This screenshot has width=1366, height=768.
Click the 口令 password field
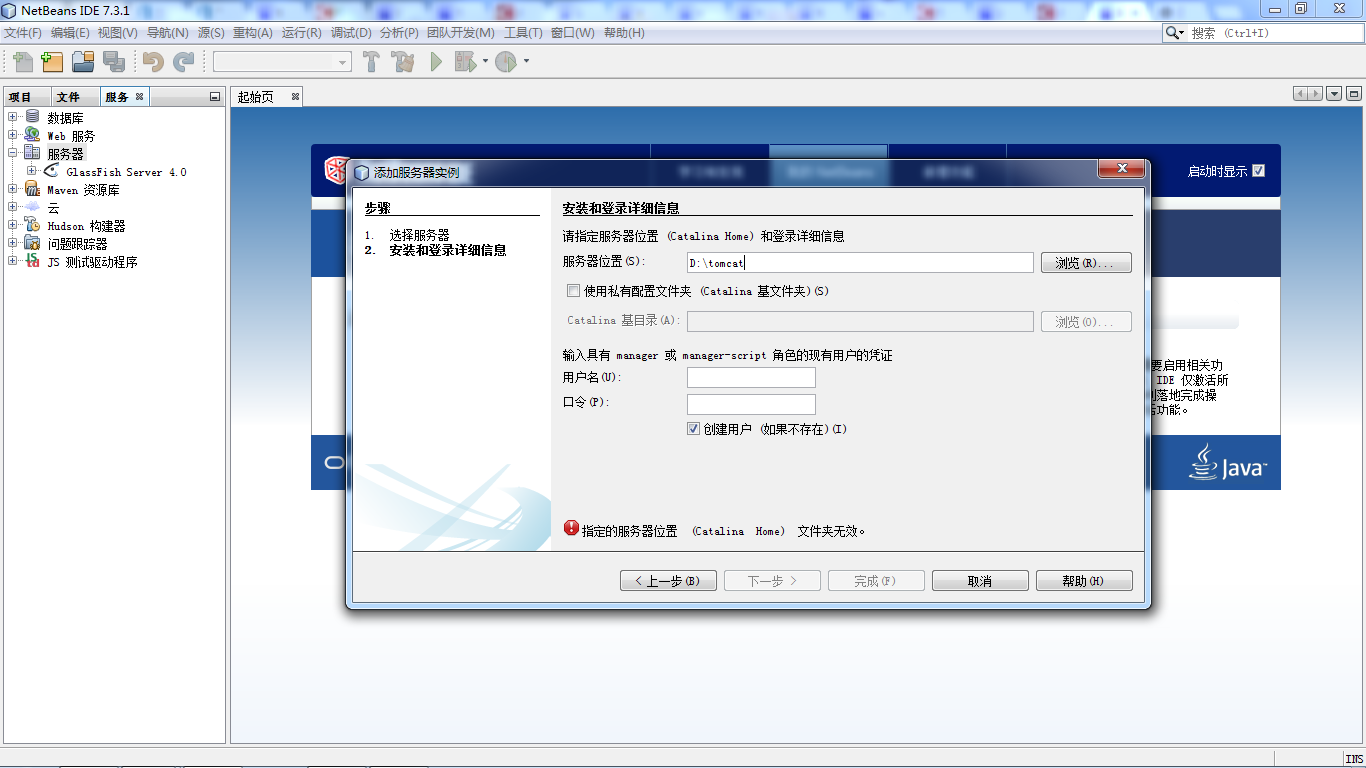click(751, 404)
